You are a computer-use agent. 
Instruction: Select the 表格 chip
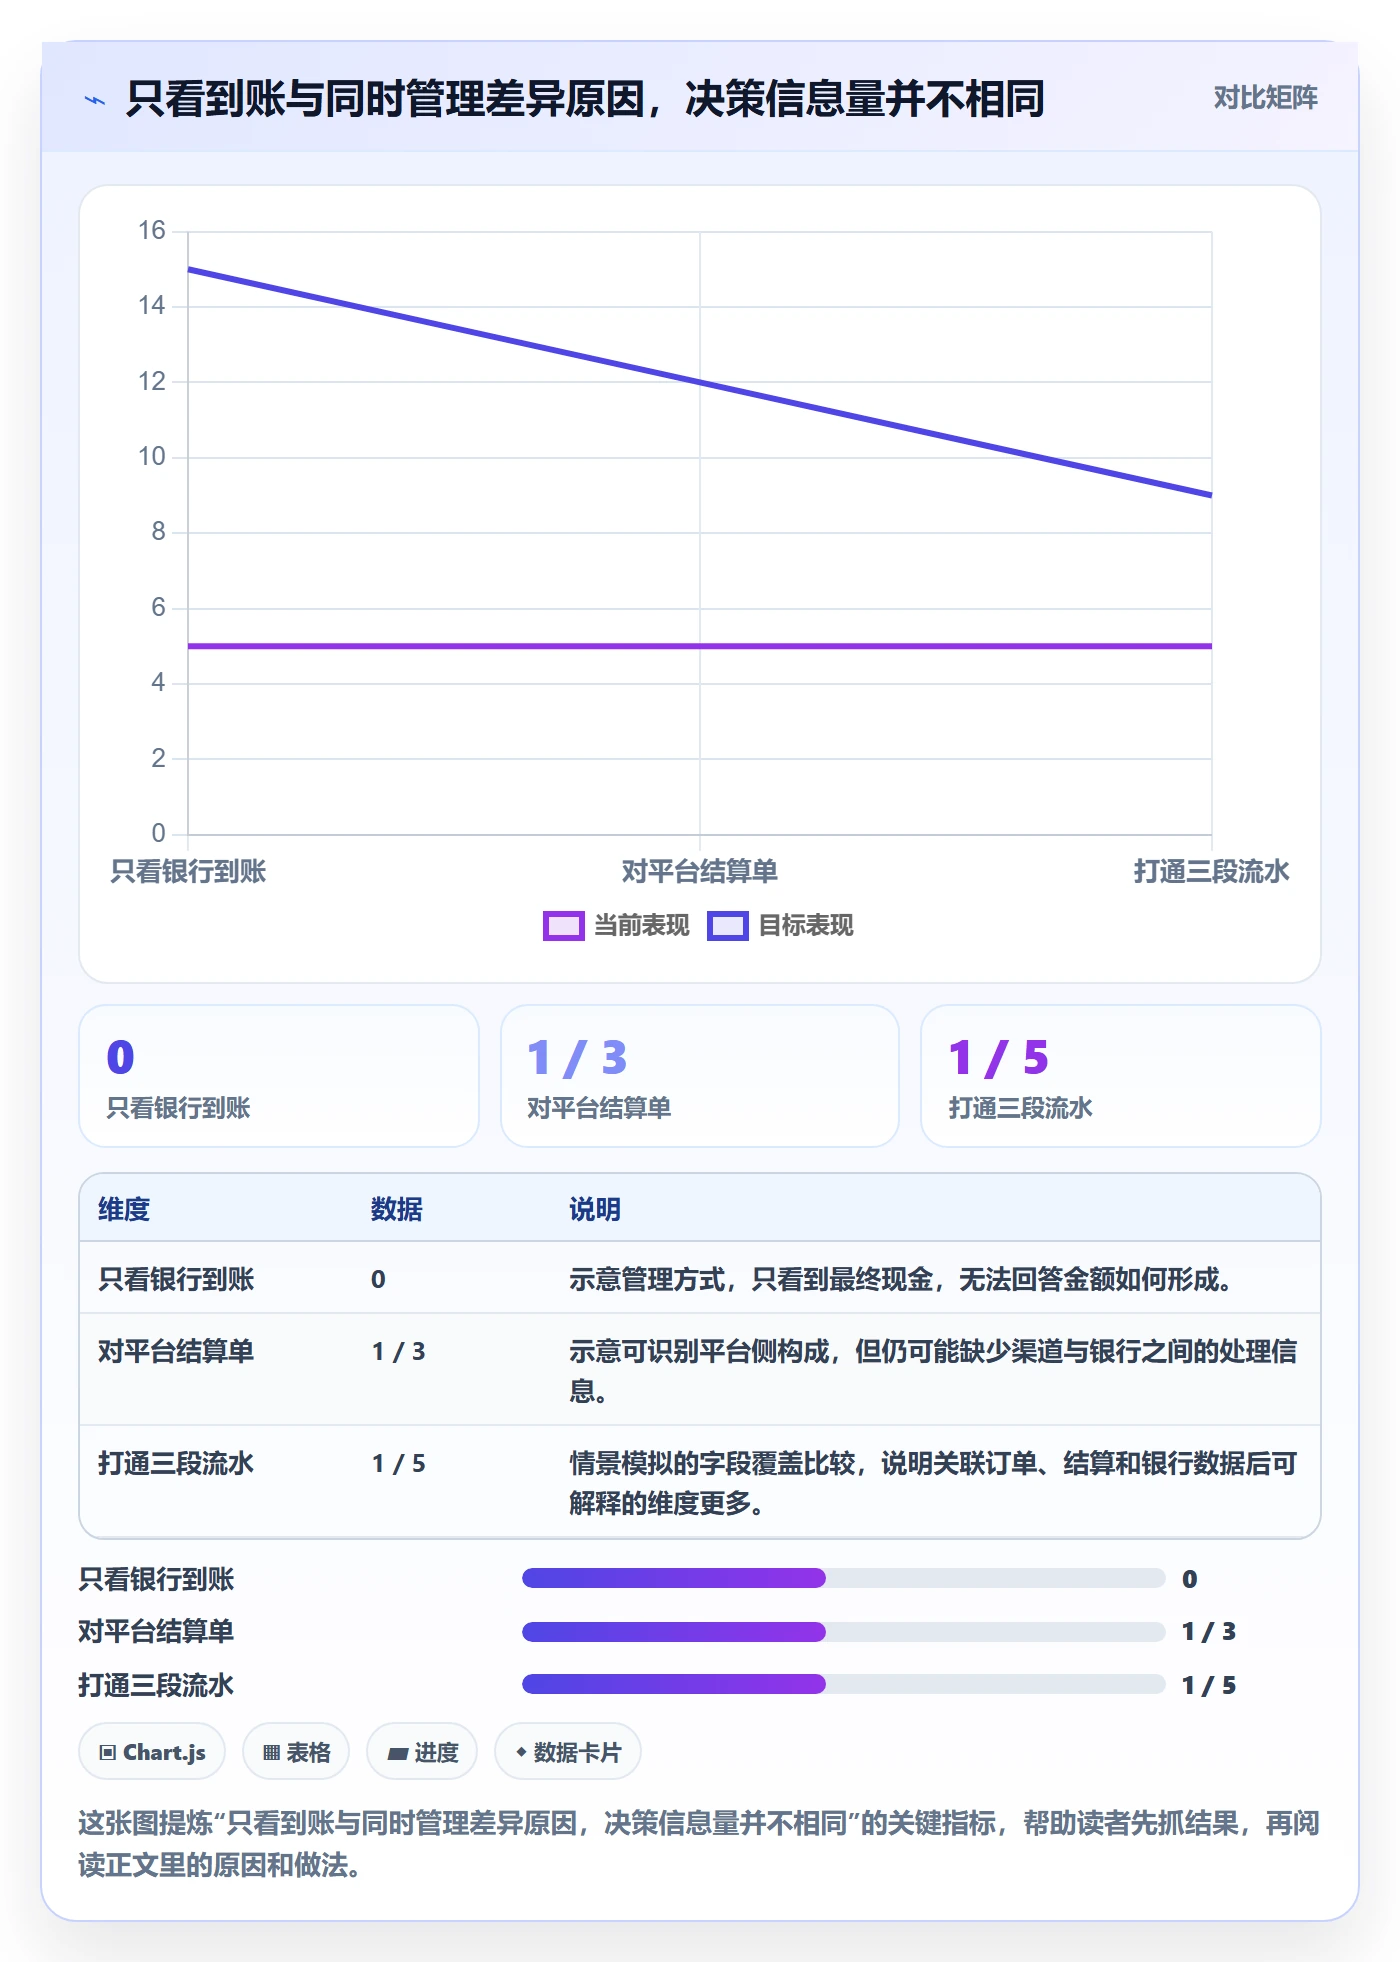[x=296, y=1752]
